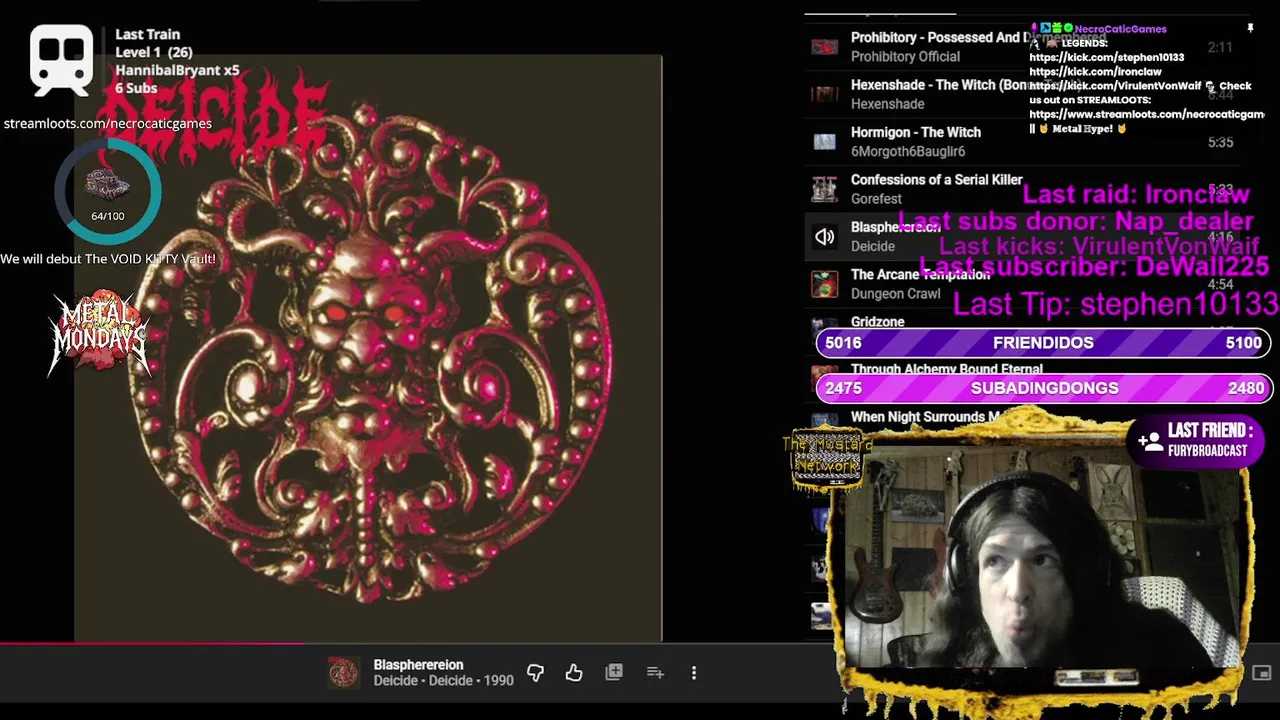Click Hormigon track thumbnail in queue
Screen dimensions: 1280x720
[x=824, y=142]
